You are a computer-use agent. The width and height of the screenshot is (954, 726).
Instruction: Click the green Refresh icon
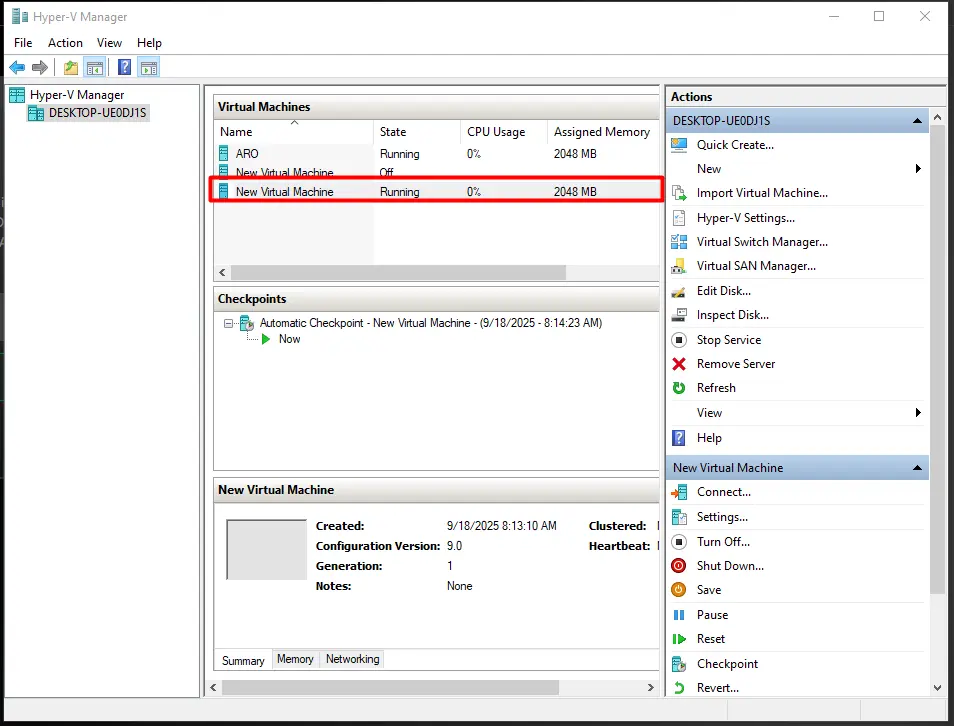point(679,388)
